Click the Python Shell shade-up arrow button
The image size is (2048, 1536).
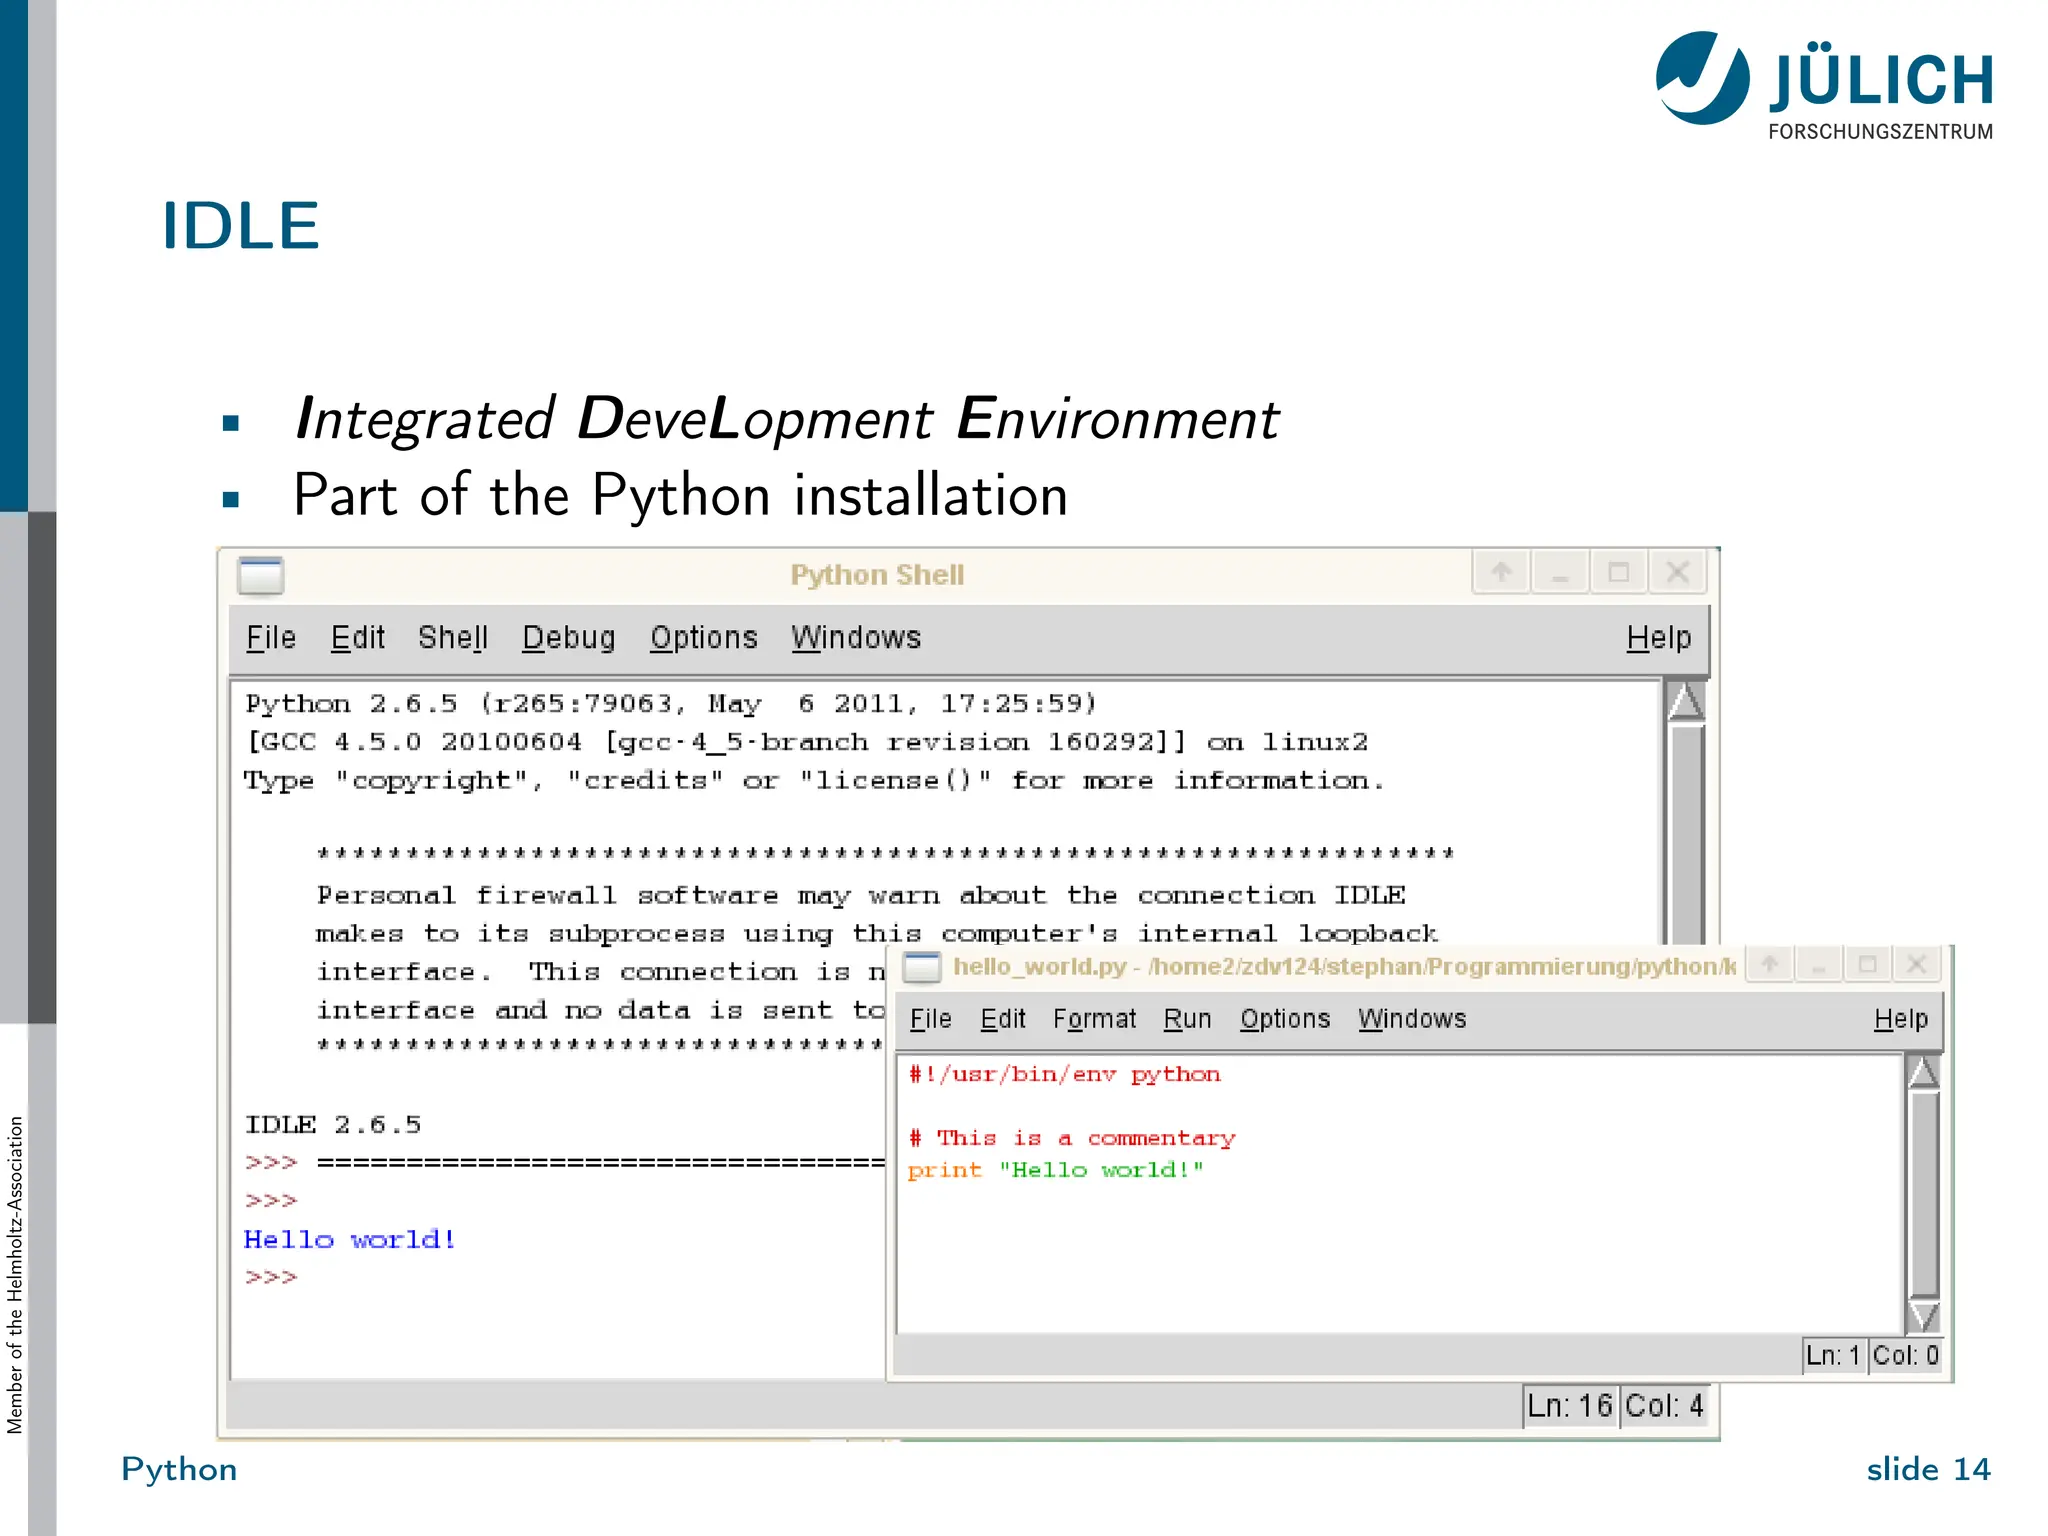click(x=1501, y=573)
